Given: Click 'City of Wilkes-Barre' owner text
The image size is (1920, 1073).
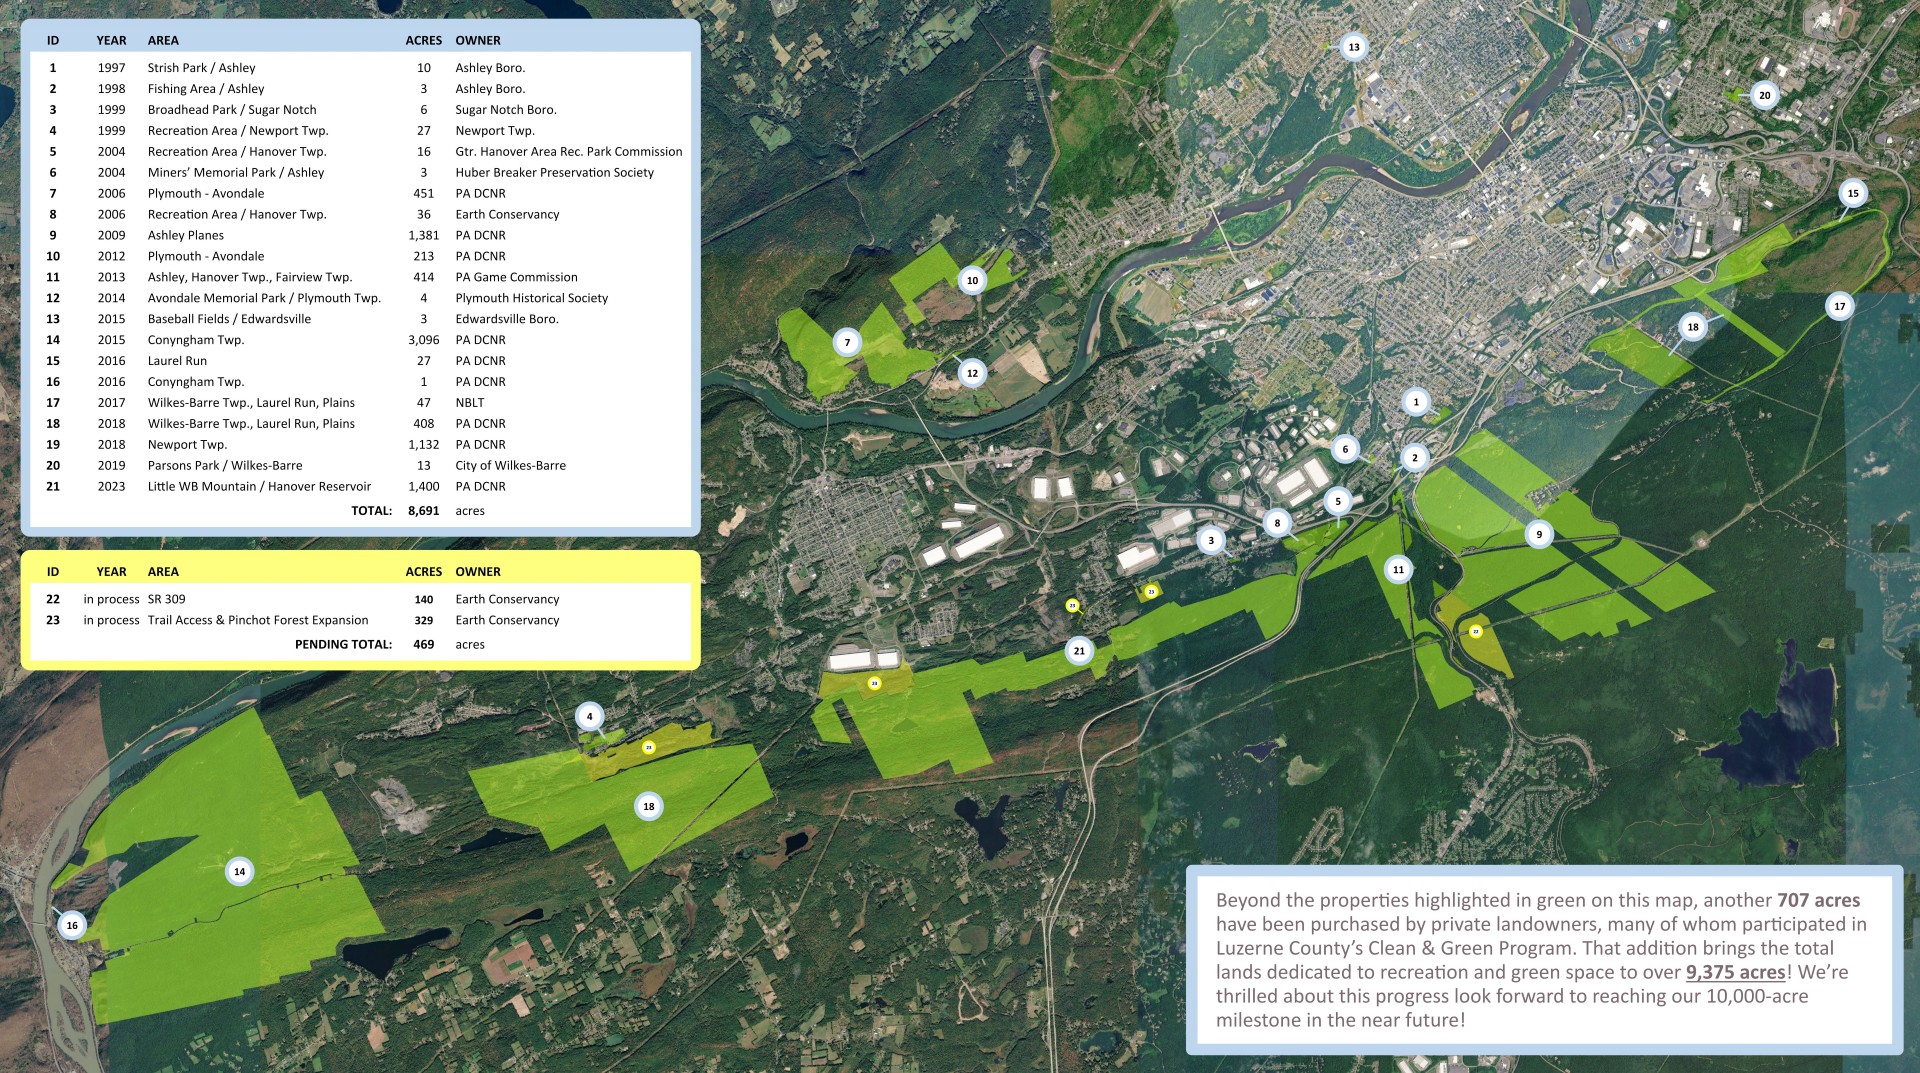Looking at the screenshot, I should click(510, 466).
